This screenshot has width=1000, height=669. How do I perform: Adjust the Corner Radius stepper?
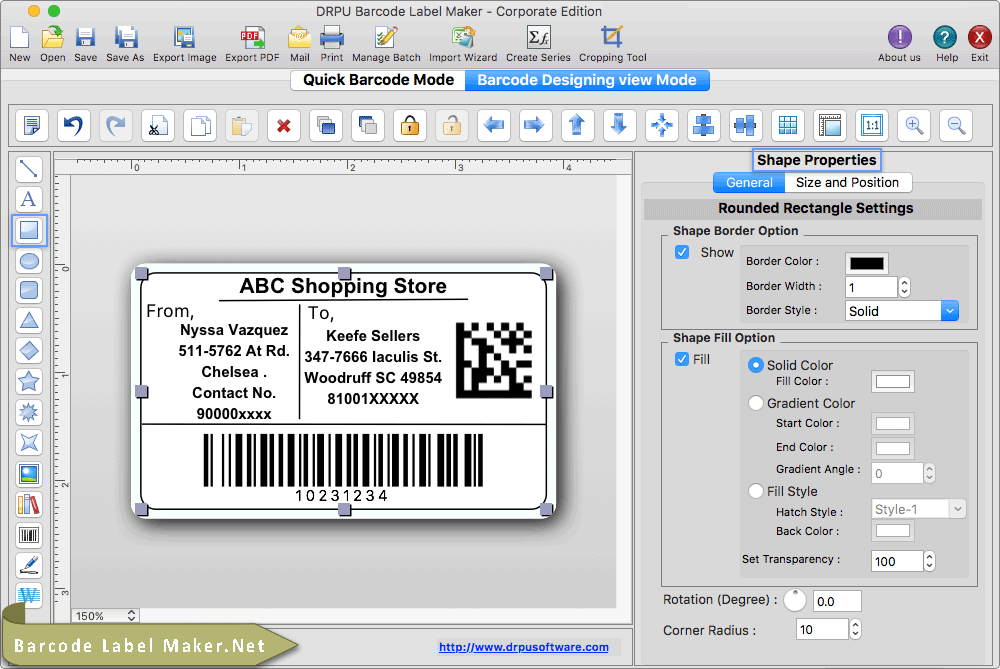click(x=856, y=629)
